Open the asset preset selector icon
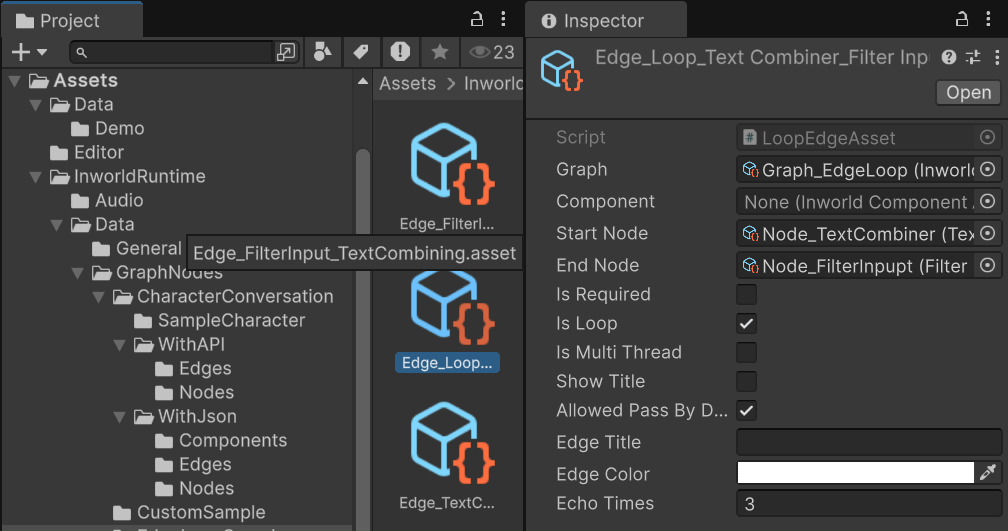 pyautogui.click(x=973, y=57)
